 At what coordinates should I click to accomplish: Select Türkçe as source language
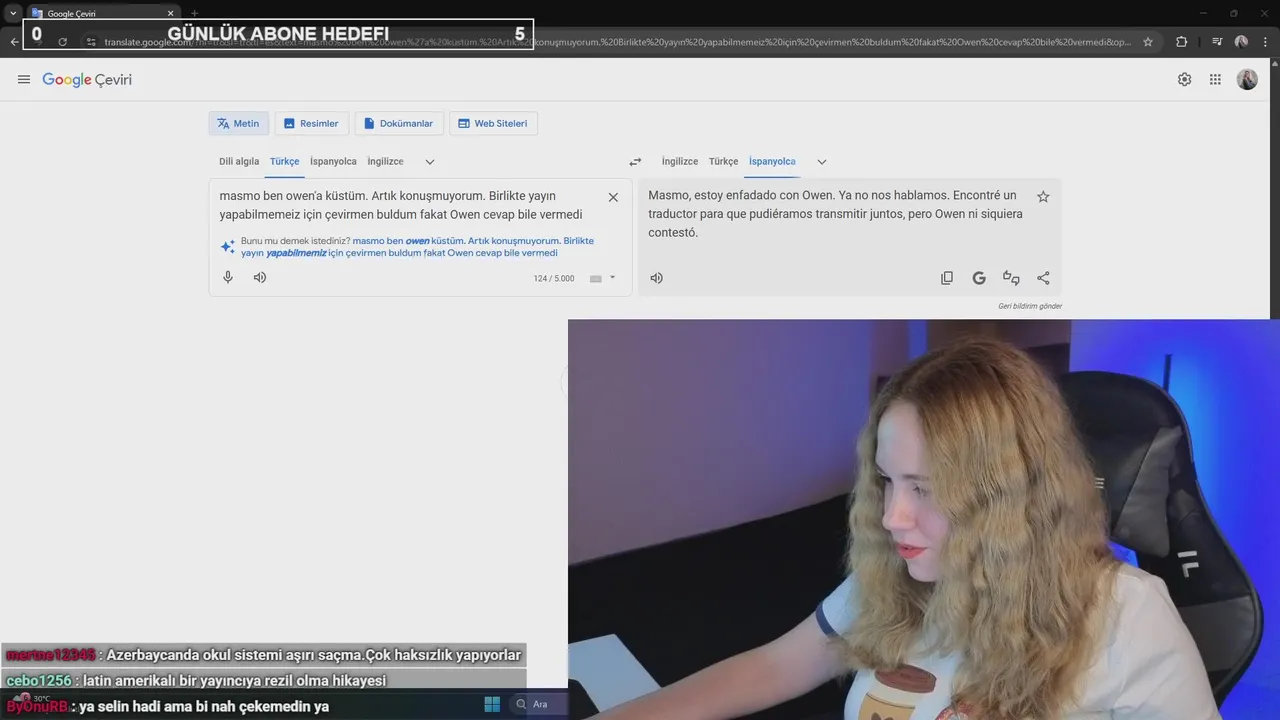click(x=284, y=161)
